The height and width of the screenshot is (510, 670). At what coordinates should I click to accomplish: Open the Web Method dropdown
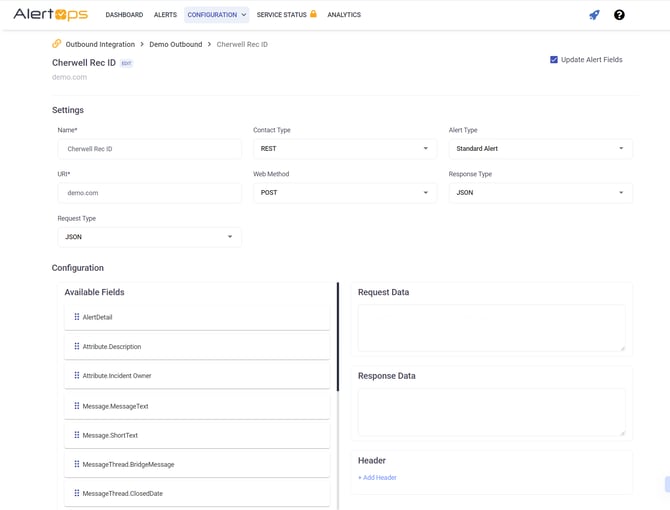pos(345,193)
